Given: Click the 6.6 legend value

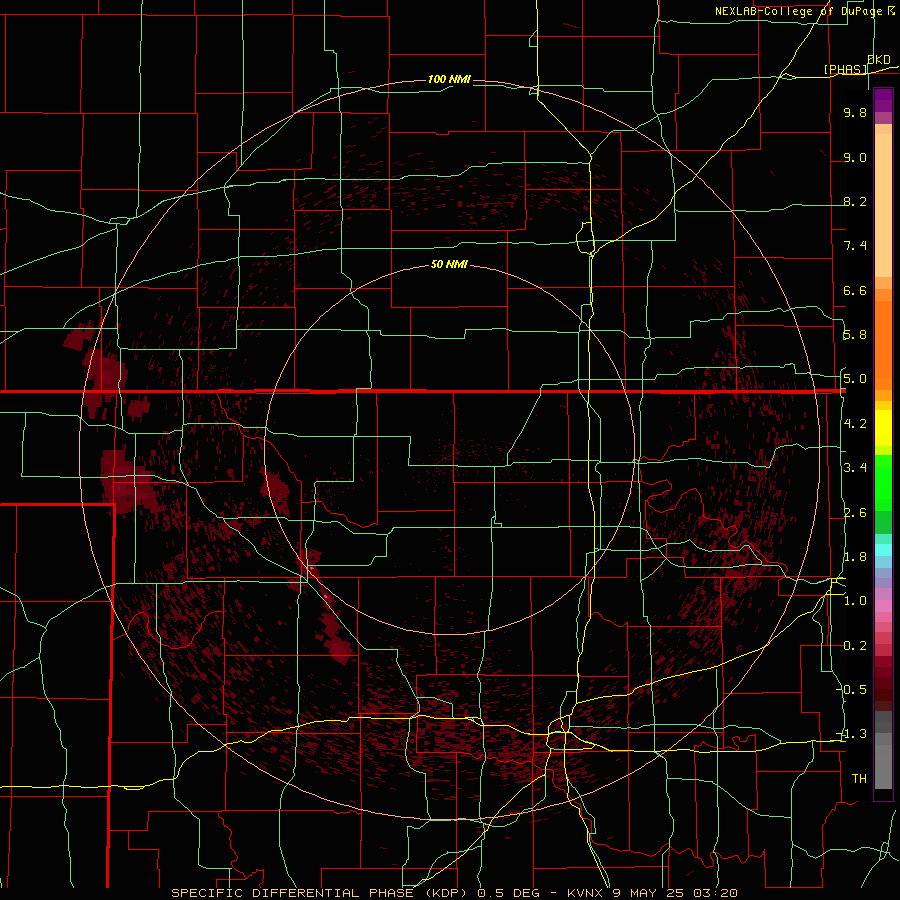Looking at the screenshot, I should pyautogui.click(x=855, y=290).
